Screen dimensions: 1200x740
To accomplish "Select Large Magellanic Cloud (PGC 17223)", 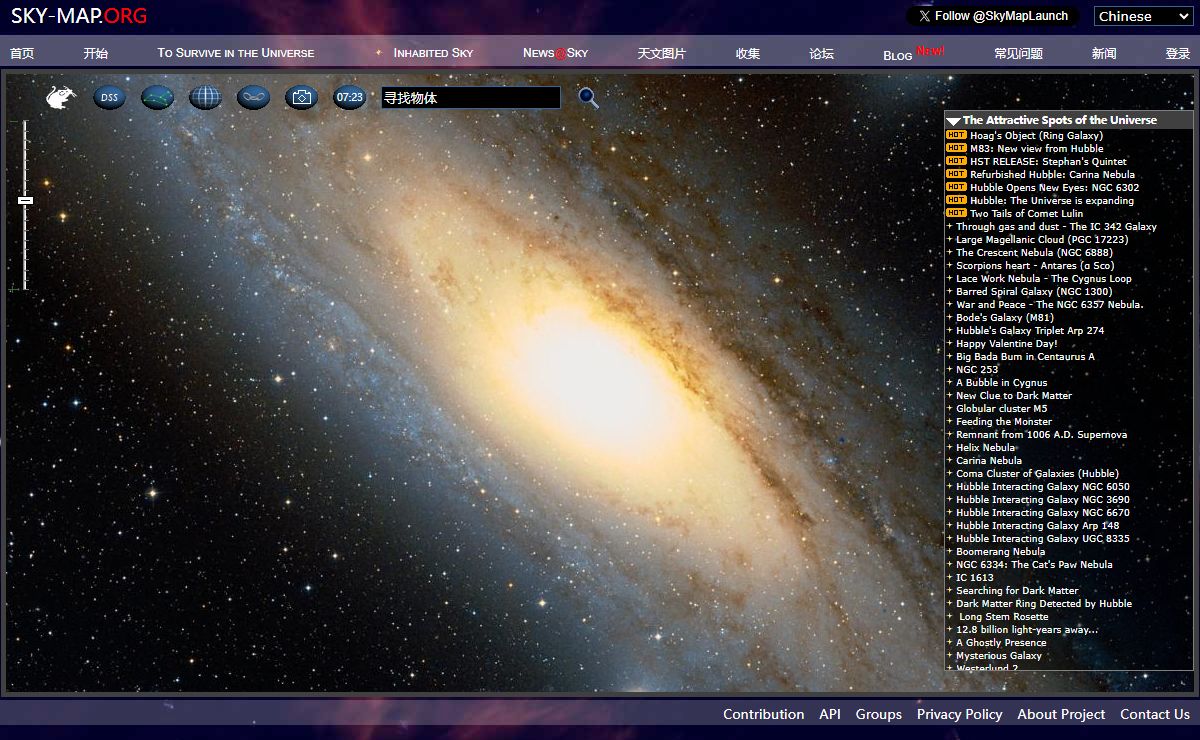I will (x=1042, y=239).
